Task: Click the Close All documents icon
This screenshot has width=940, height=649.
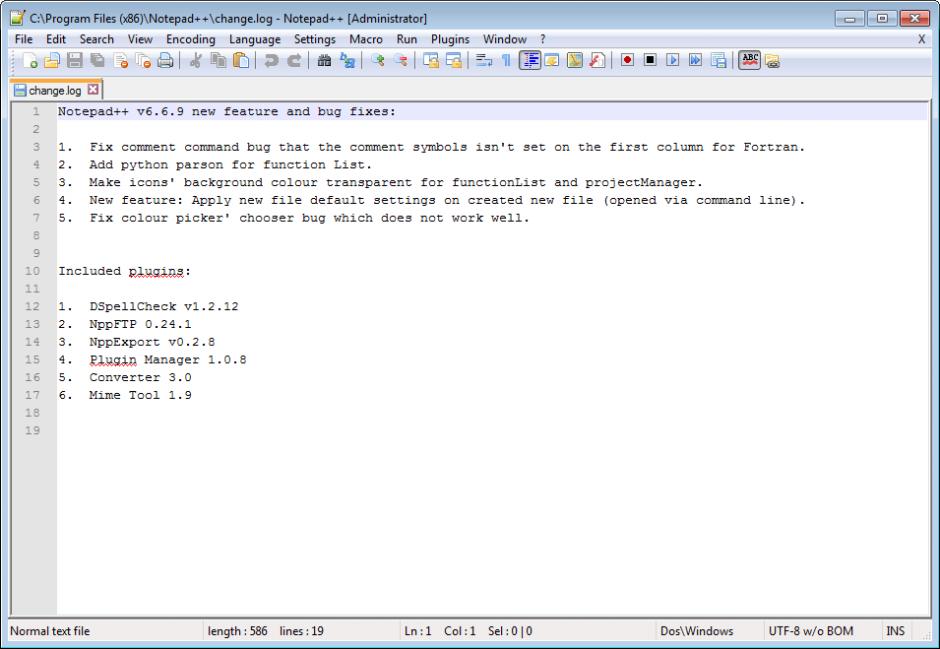Action: [143, 61]
